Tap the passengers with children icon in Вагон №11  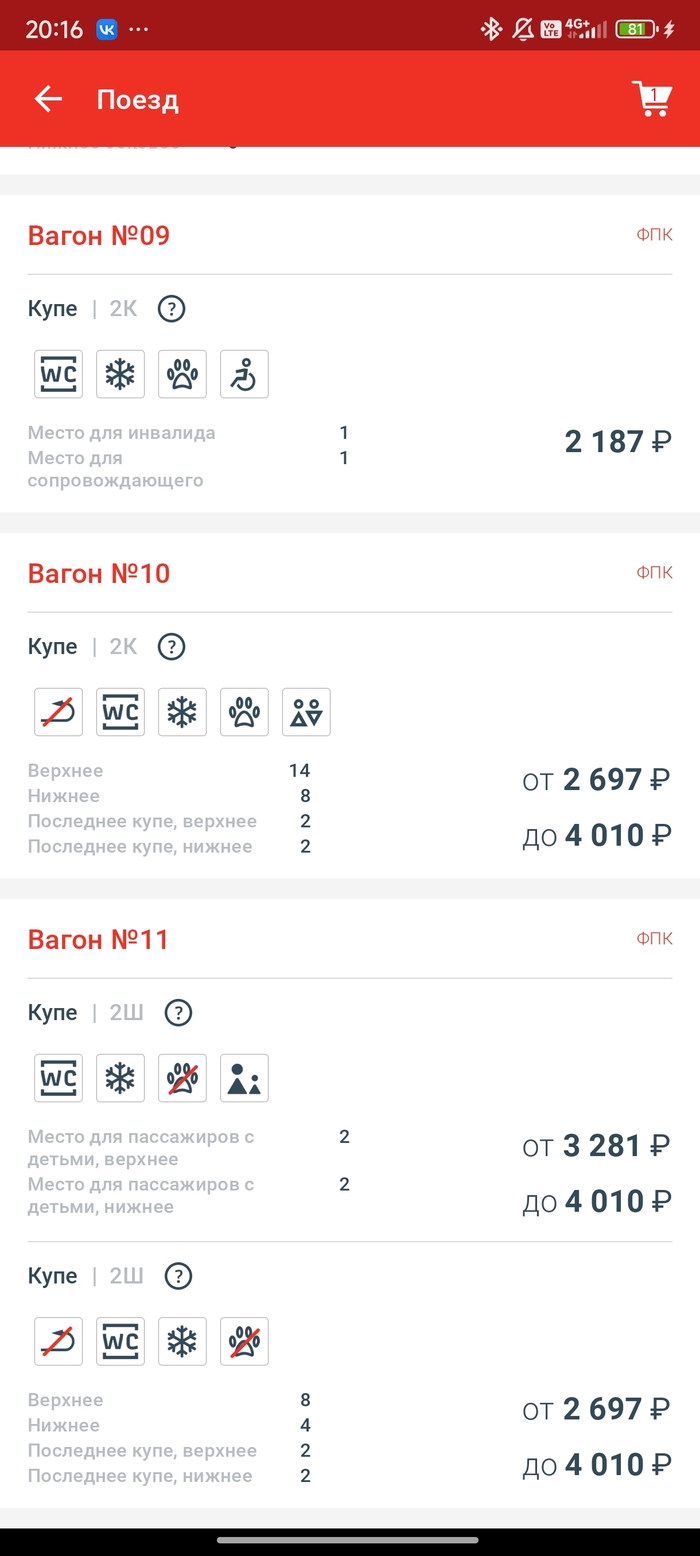[x=244, y=1078]
